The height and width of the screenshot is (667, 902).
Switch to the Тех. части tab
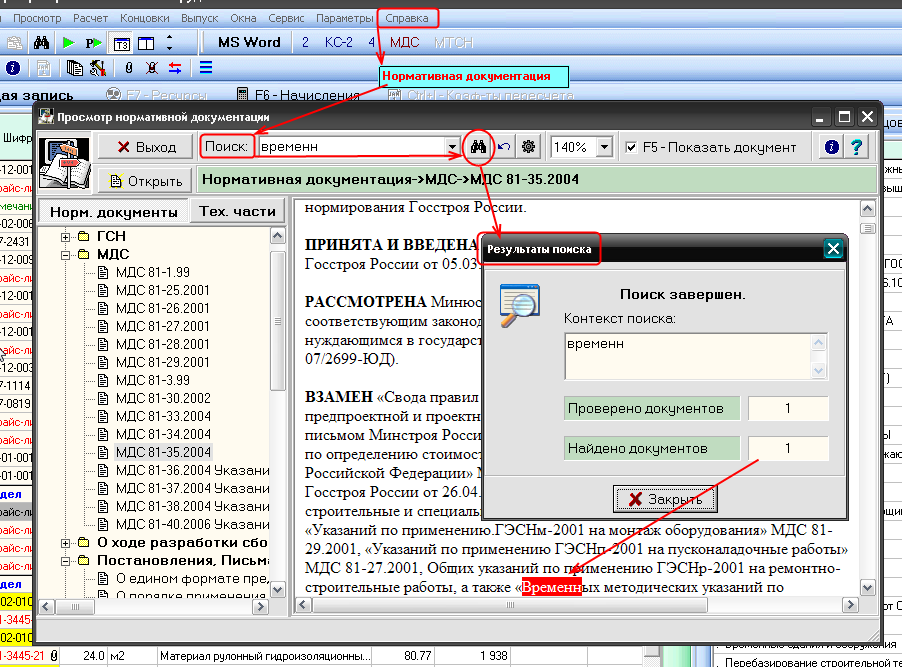[x=238, y=211]
